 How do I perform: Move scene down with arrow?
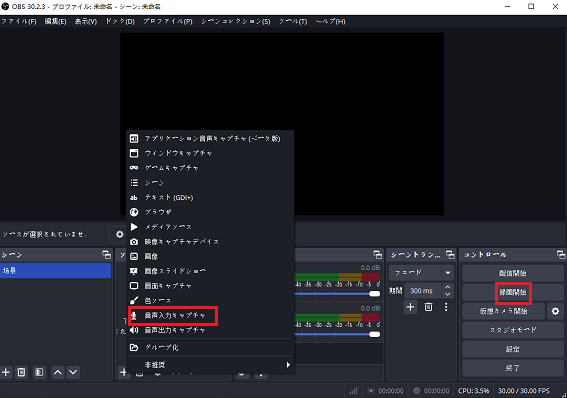[x=73, y=372]
